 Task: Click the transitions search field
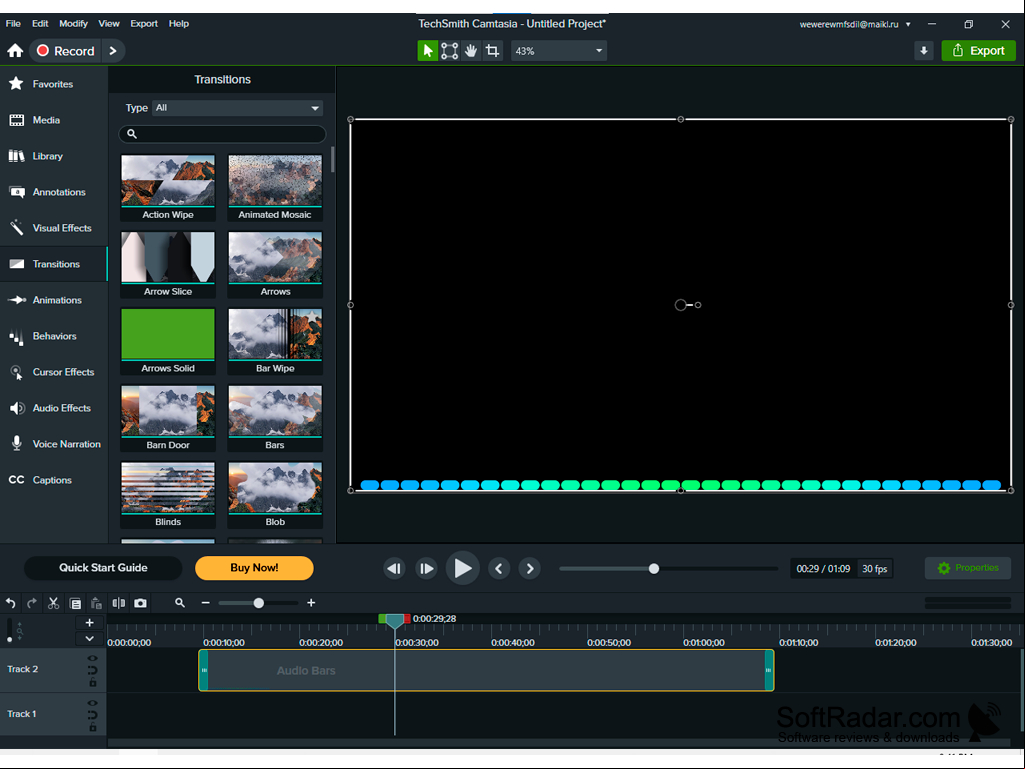pos(222,134)
